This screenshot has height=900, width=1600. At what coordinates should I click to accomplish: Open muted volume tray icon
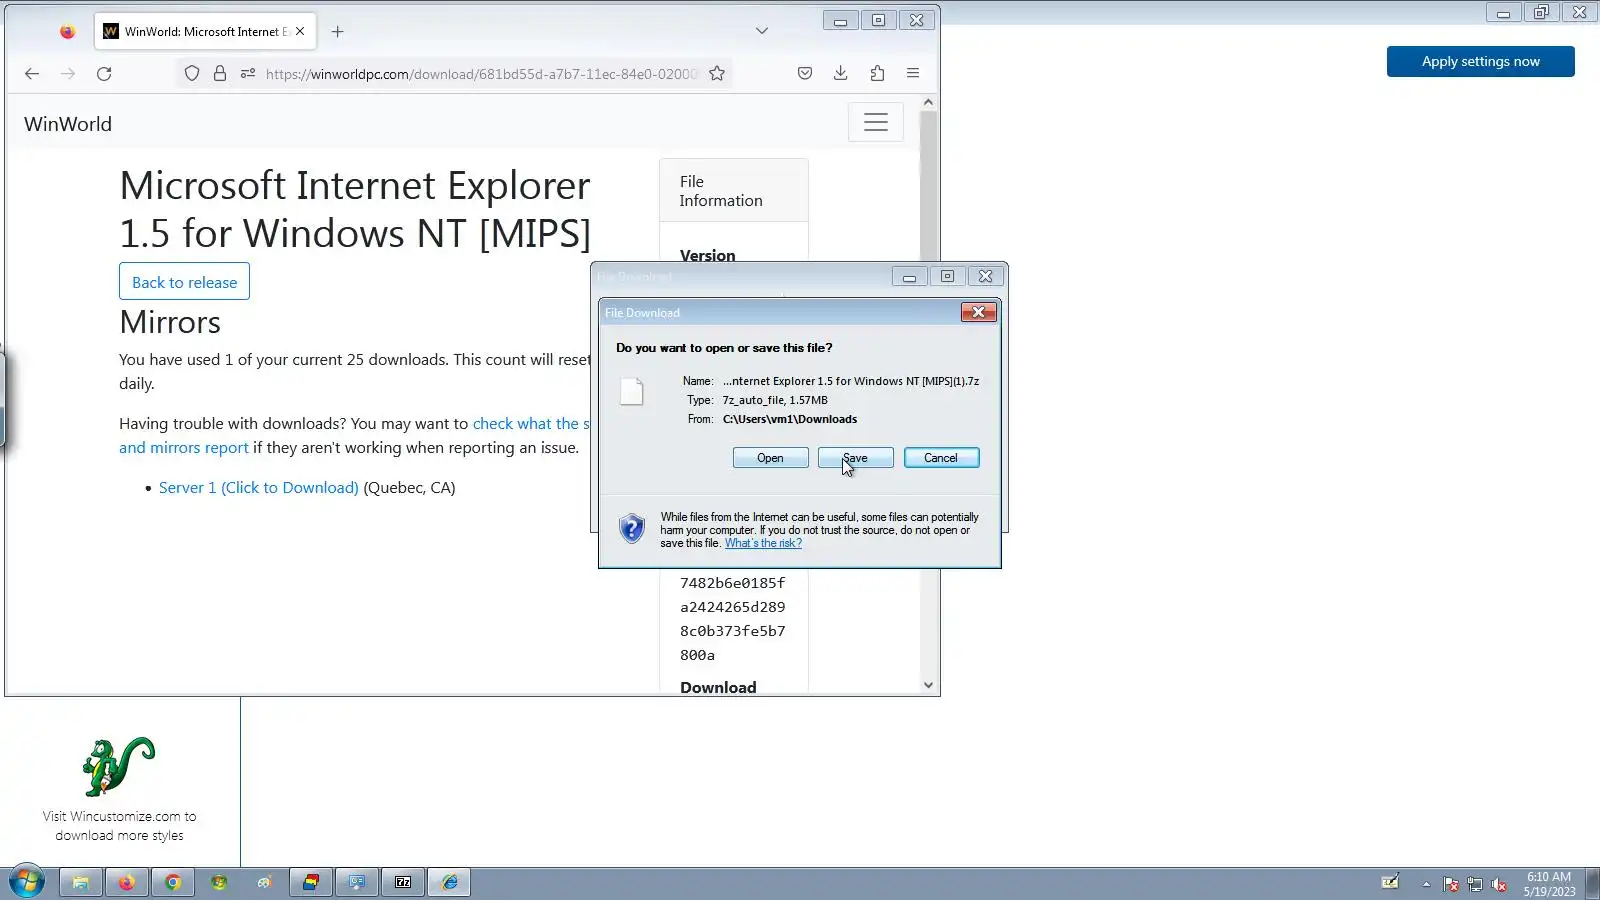click(1499, 884)
